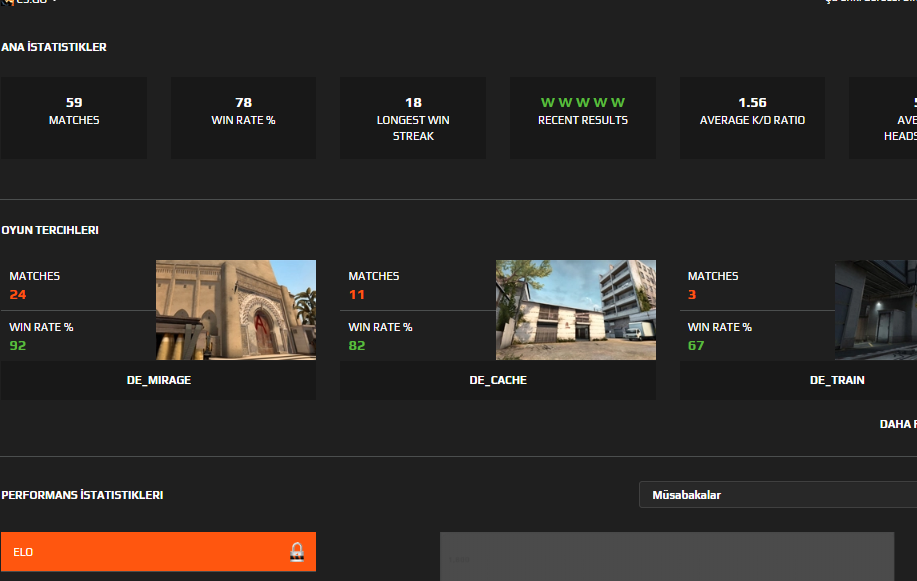Click the DE_MIRAGE map thumbnail

(x=236, y=310)
